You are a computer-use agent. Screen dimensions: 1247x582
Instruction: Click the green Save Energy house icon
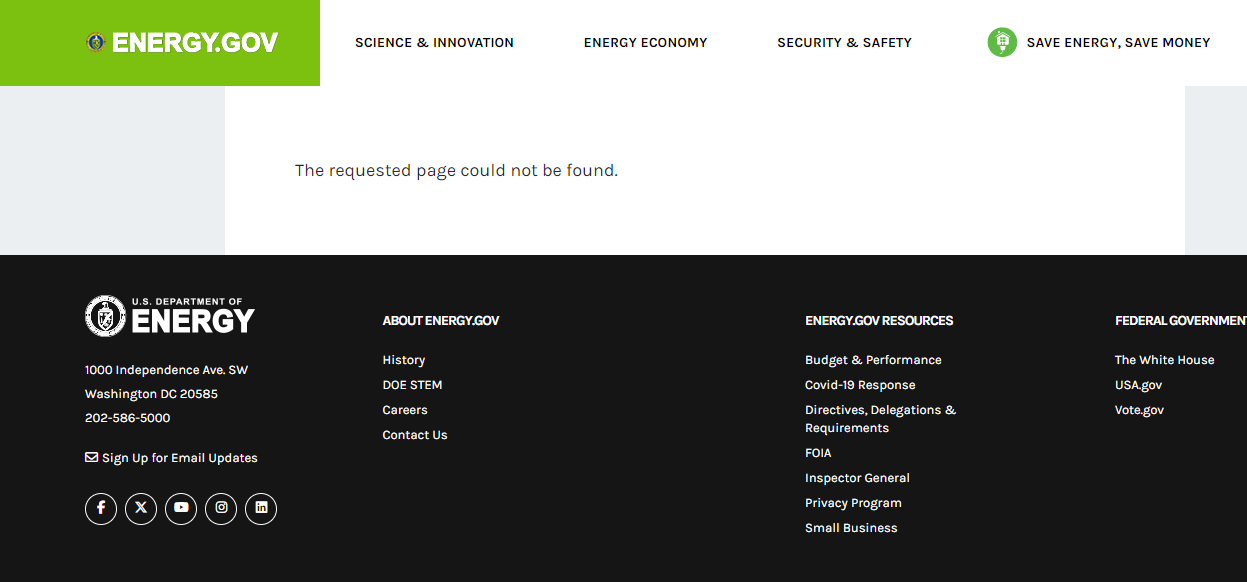tap(1001, 43)
